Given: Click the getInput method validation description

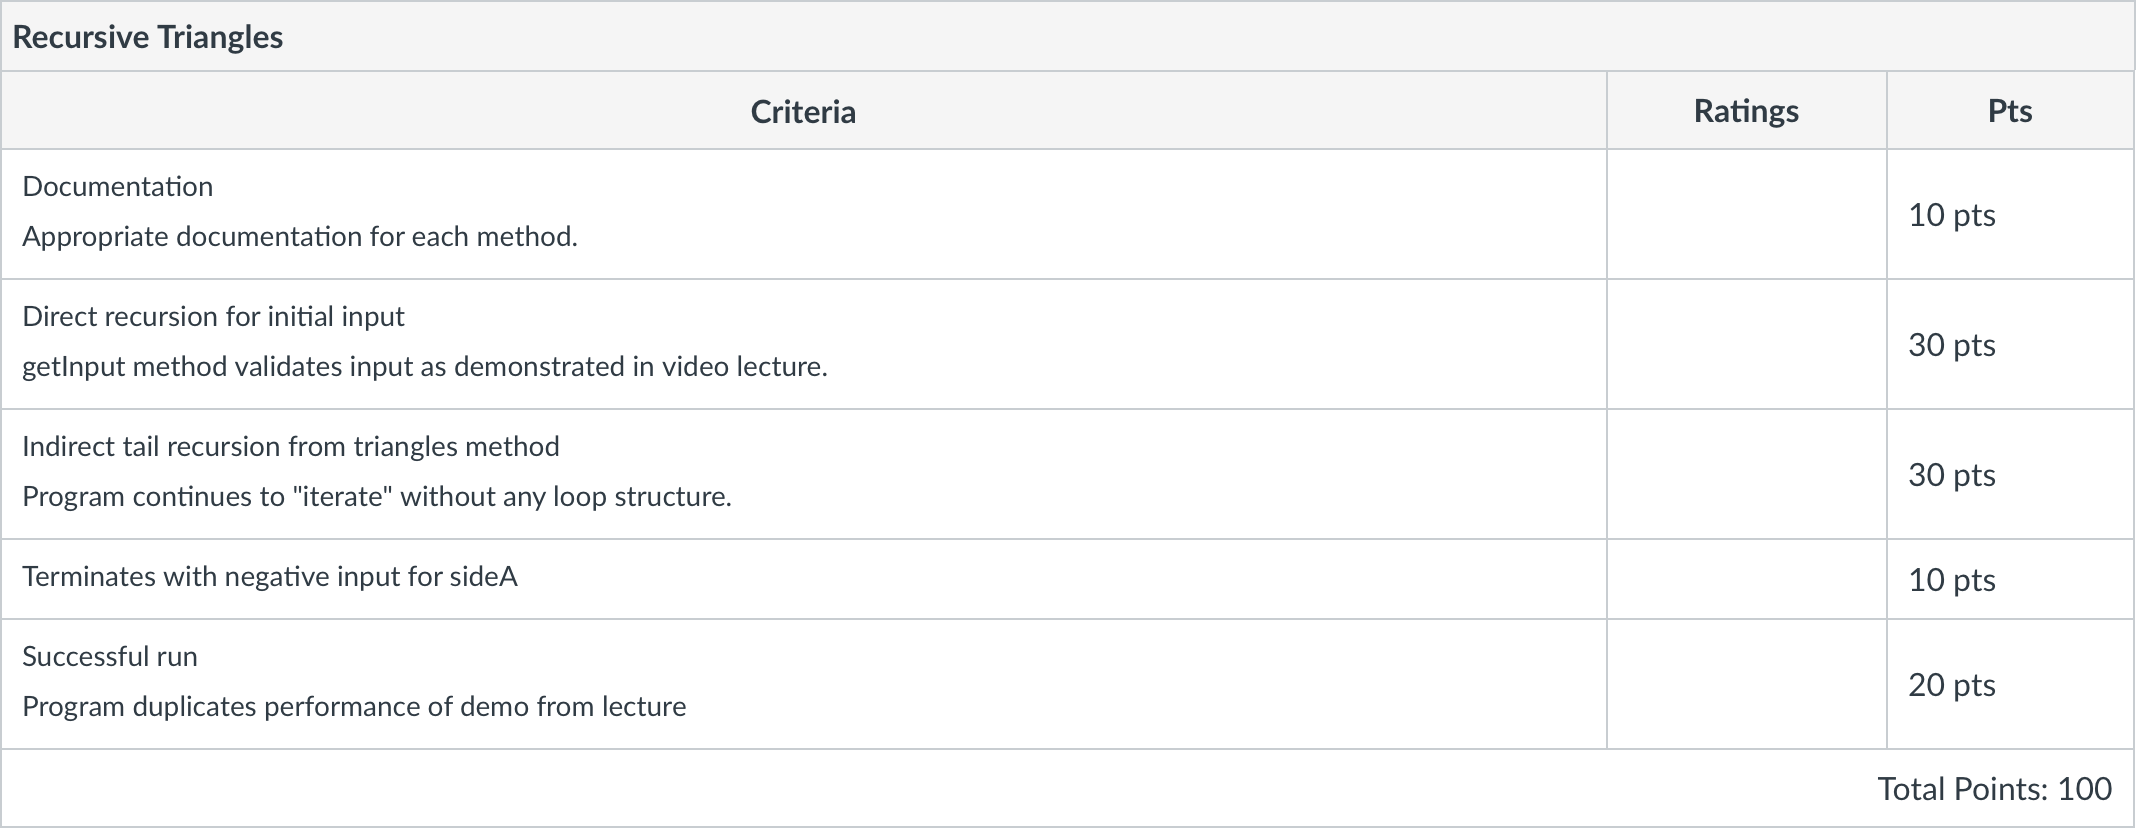Looking at the screenshot, I should [425, 367].
